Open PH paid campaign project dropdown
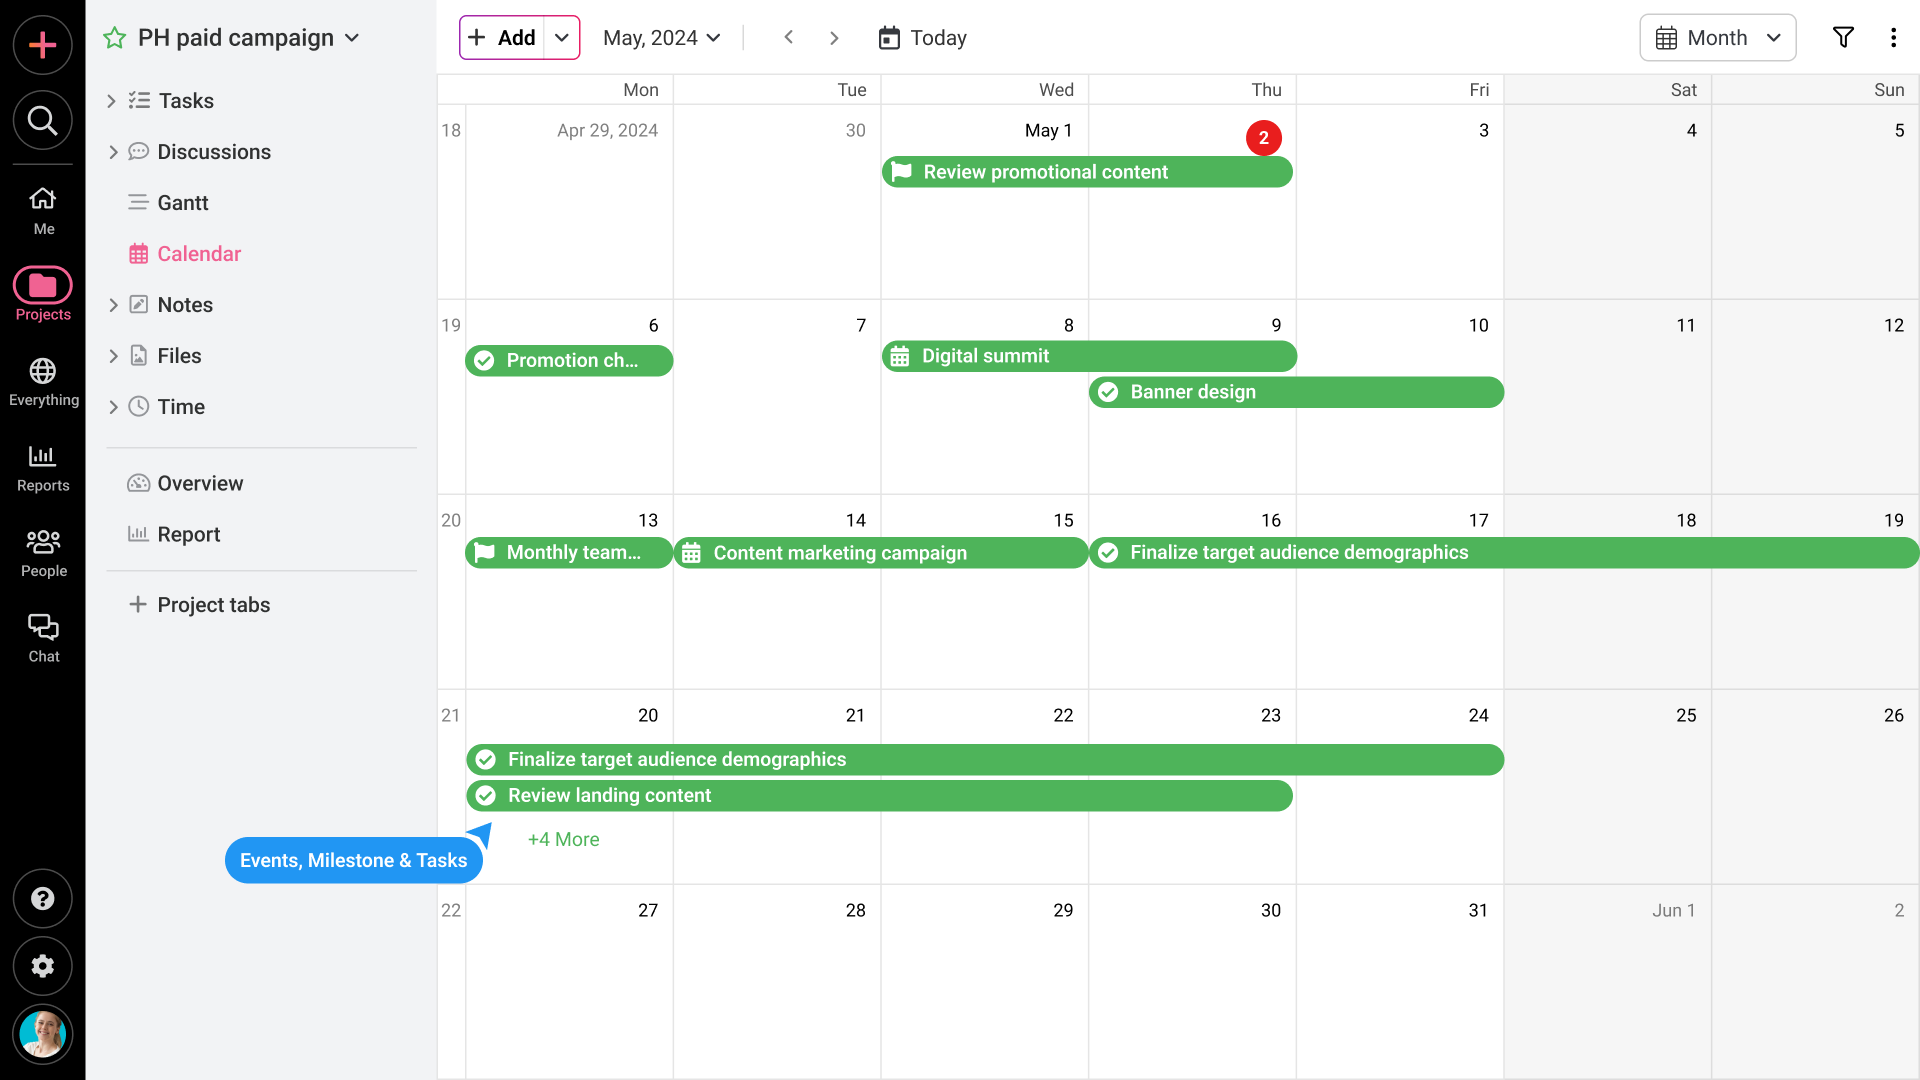 click(x=351, y=38)
